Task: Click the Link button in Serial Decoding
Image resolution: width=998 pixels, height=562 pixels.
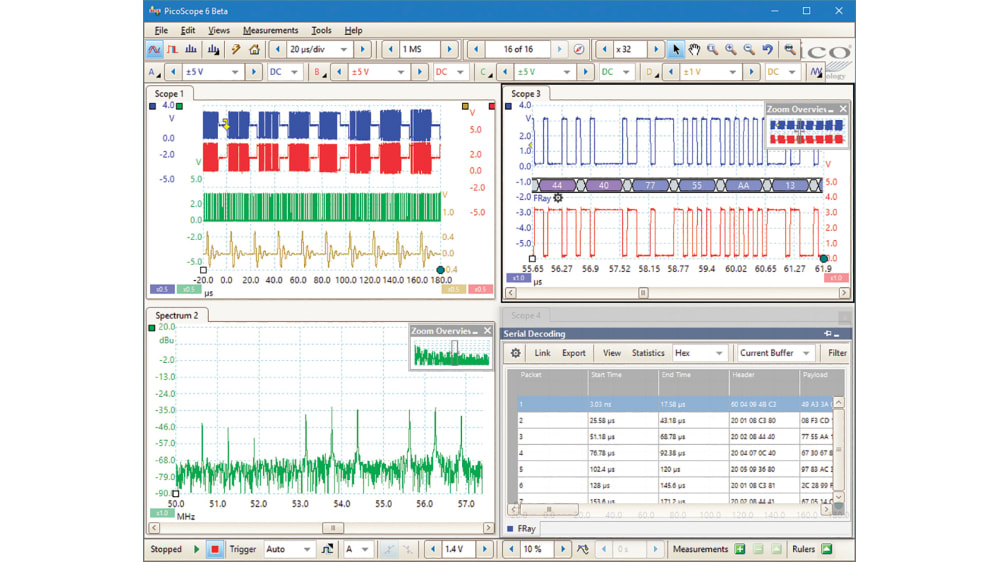Action: [542, 353]
